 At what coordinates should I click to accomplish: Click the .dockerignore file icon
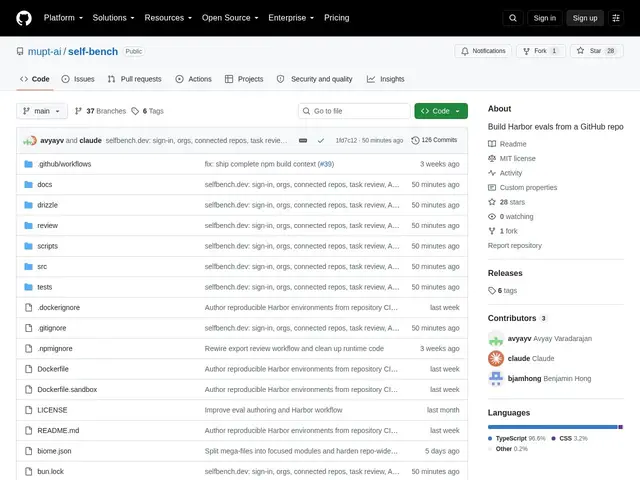coord(28,307)
